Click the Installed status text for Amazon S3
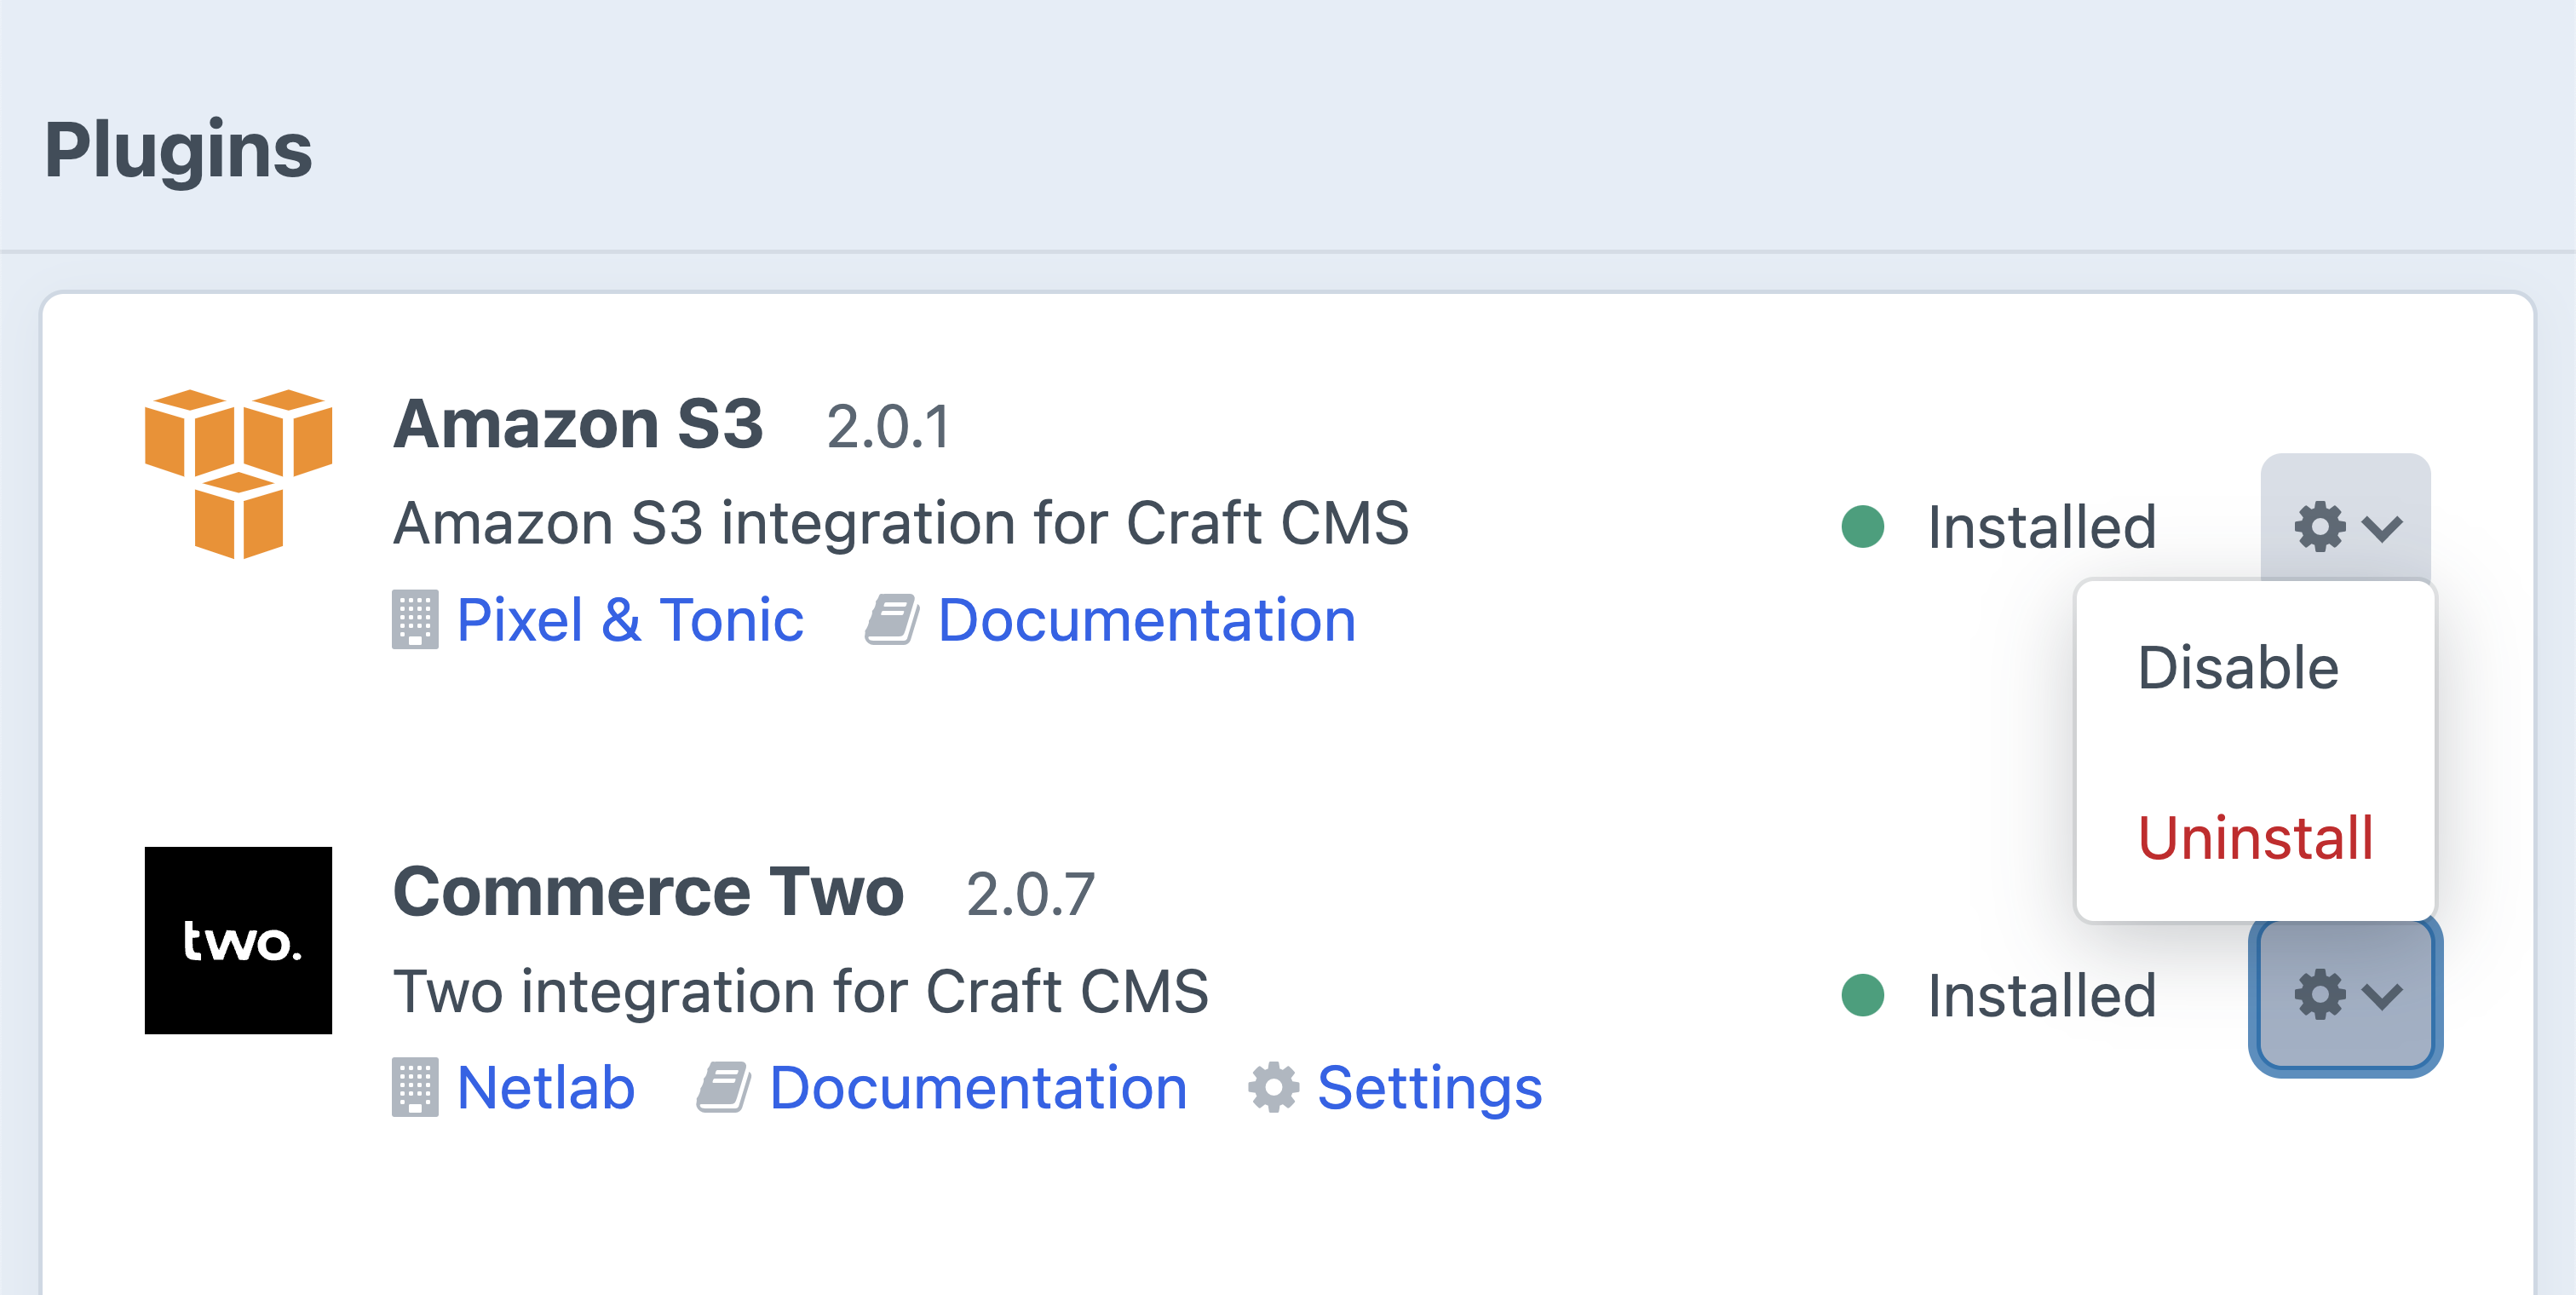Image resolution: width=2576 pixels, height=1295 pixels. [2041, 527]
